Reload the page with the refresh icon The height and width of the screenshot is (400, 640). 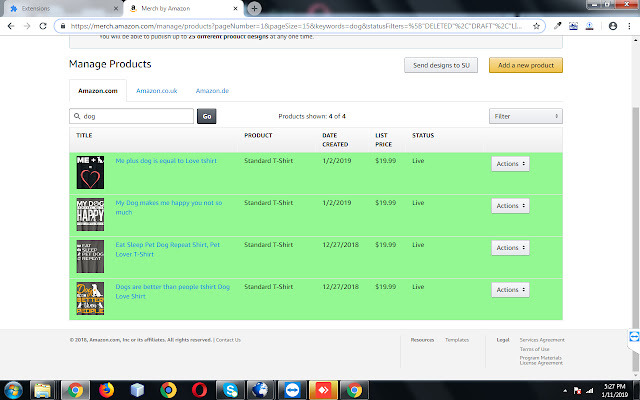[x=43, y=26]
